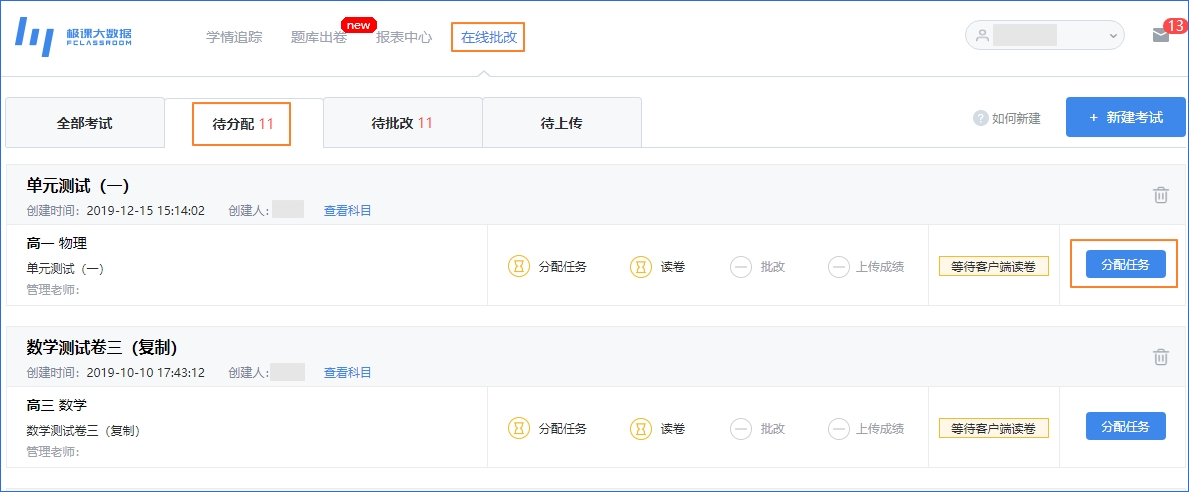Click 分配任务 button for 高一 物理
The width and height of the screenshot is (1189, 492).
click(1125, 265)
